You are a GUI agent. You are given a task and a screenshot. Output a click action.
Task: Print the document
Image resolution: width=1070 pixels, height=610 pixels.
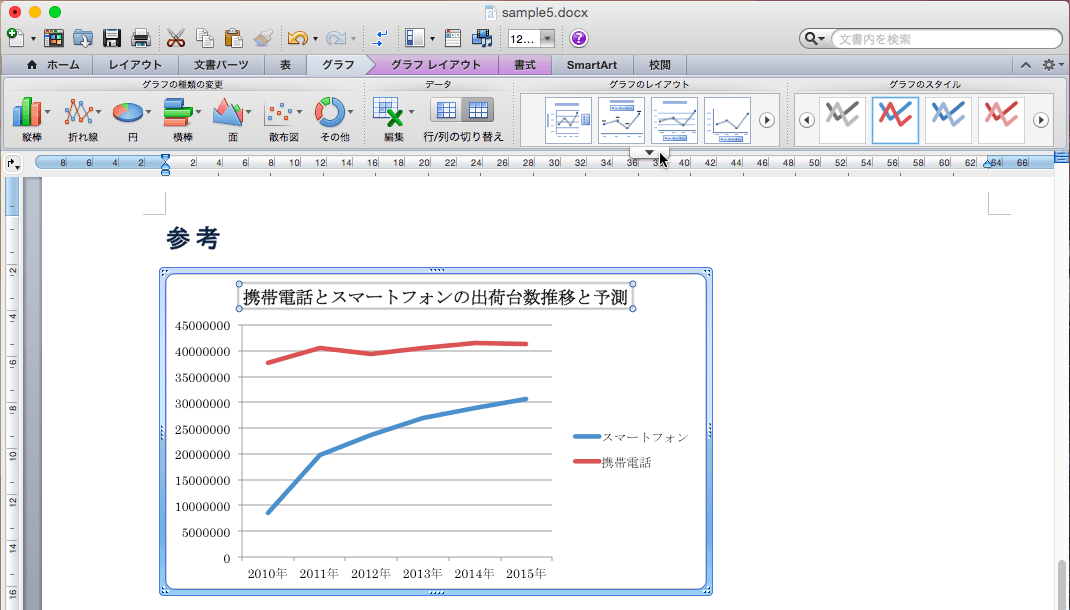tap(141, 38)
